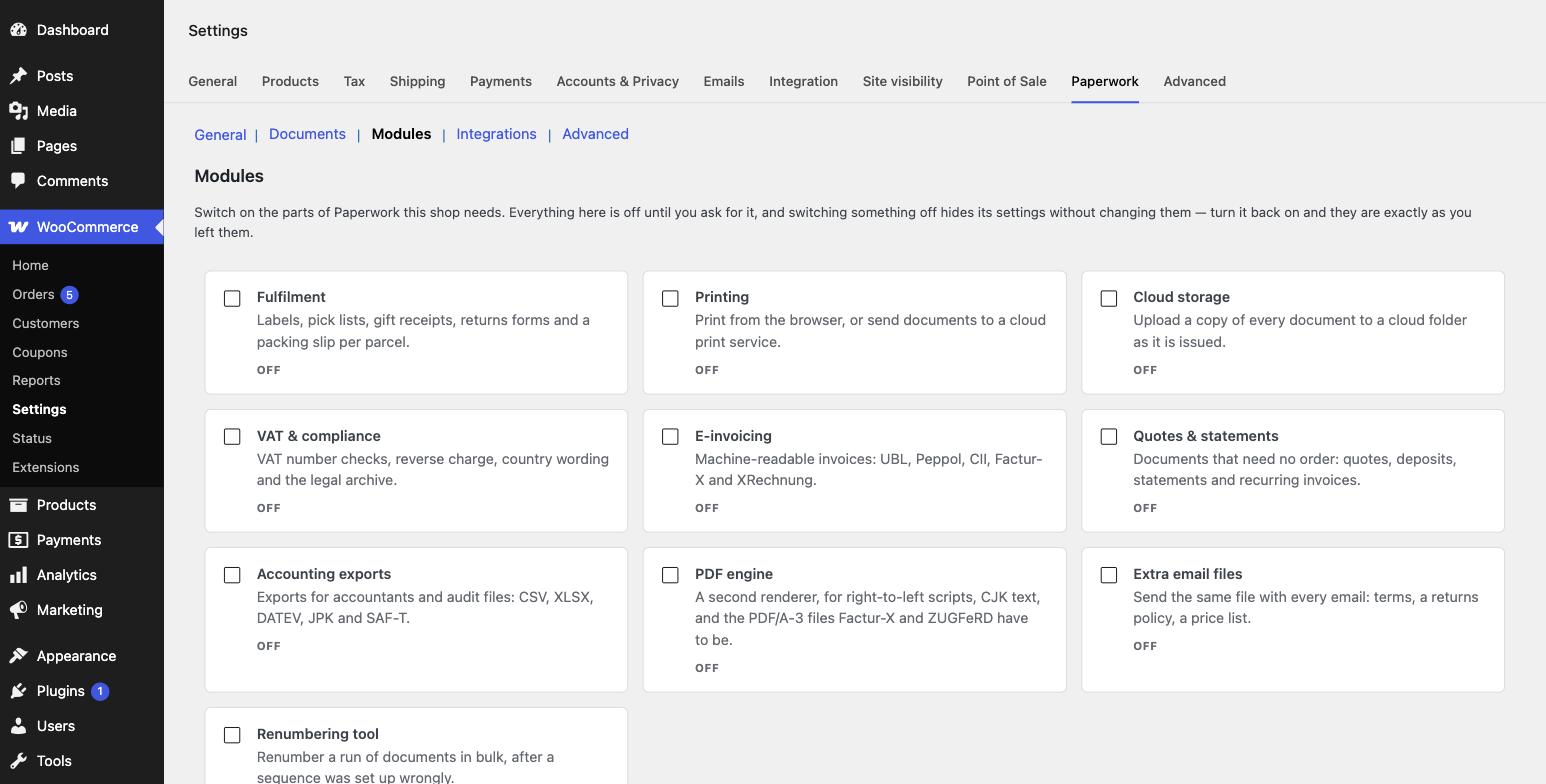This screenshot has height=784, width=1546.
Task: Click the Plugins update badge 1
Action: (x=100, y=691)
